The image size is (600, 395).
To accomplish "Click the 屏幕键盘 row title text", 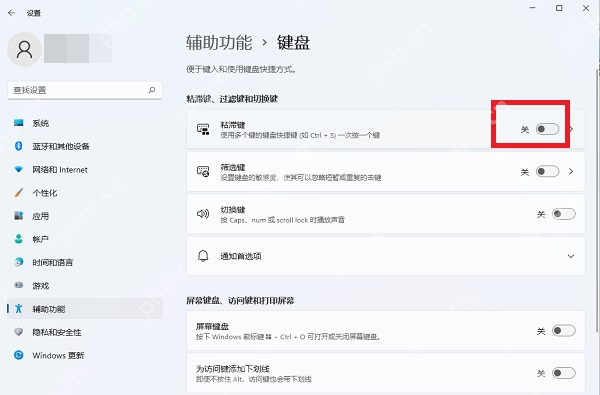I will [x=212, y=326].
